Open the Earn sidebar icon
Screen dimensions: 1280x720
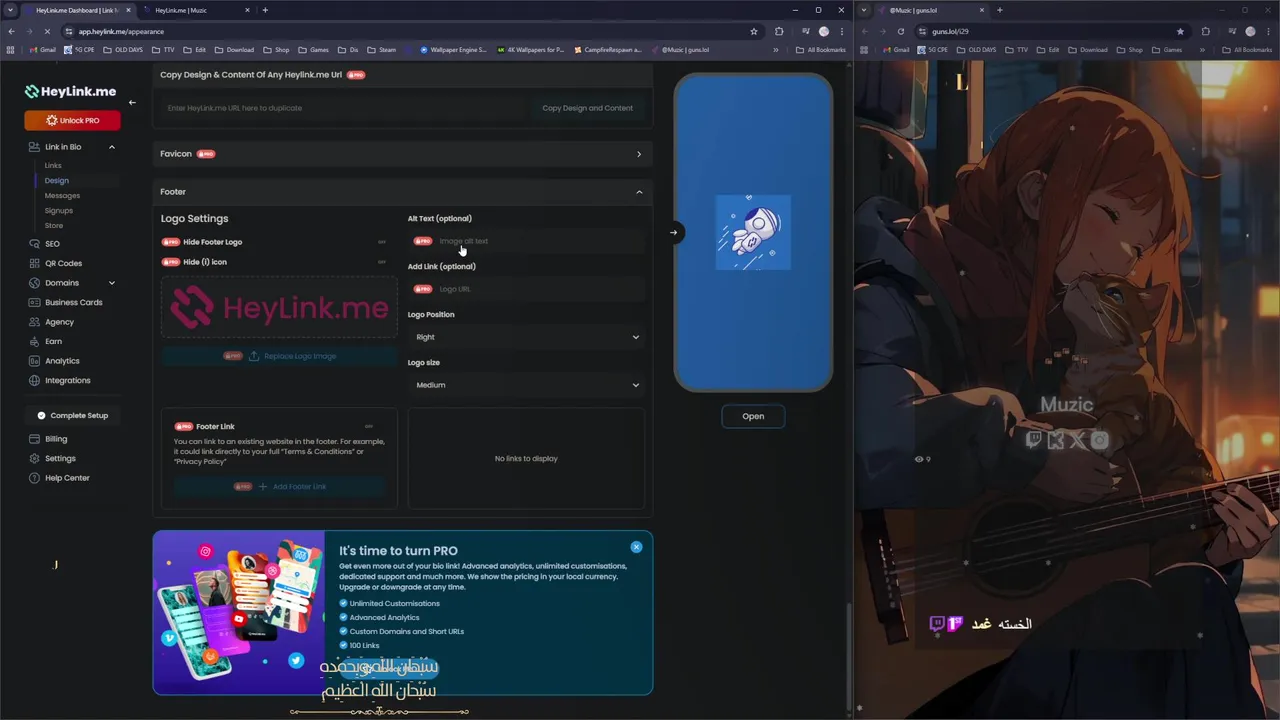pos(35,341)
